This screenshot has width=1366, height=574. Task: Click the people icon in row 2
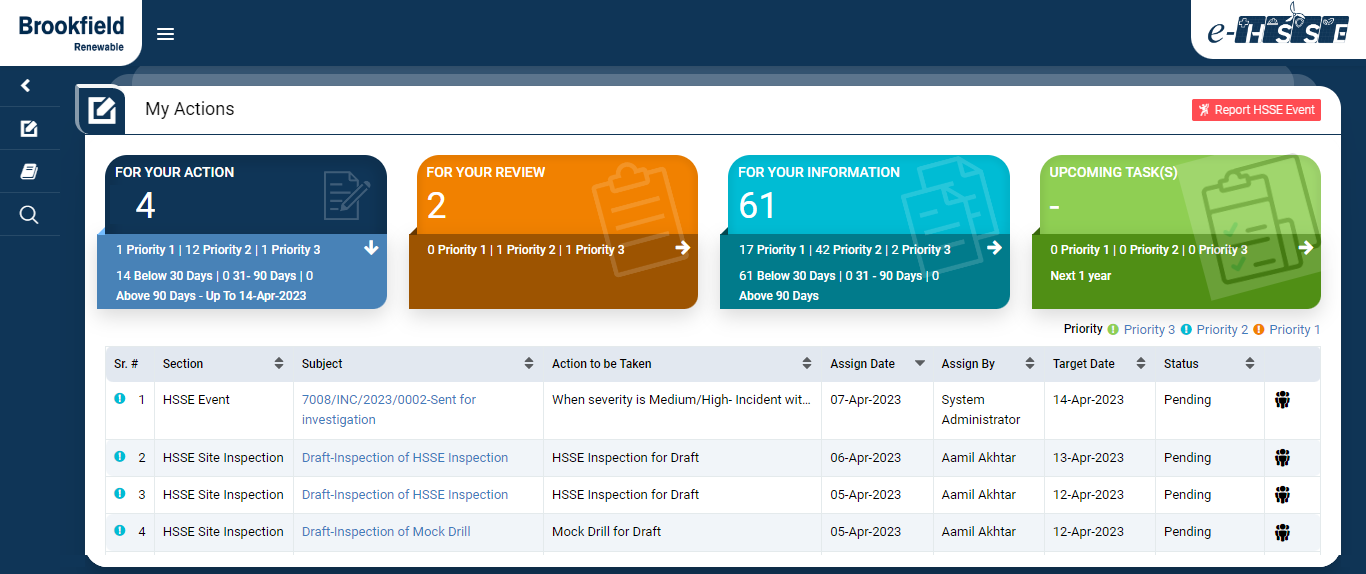coord(1283,458)
